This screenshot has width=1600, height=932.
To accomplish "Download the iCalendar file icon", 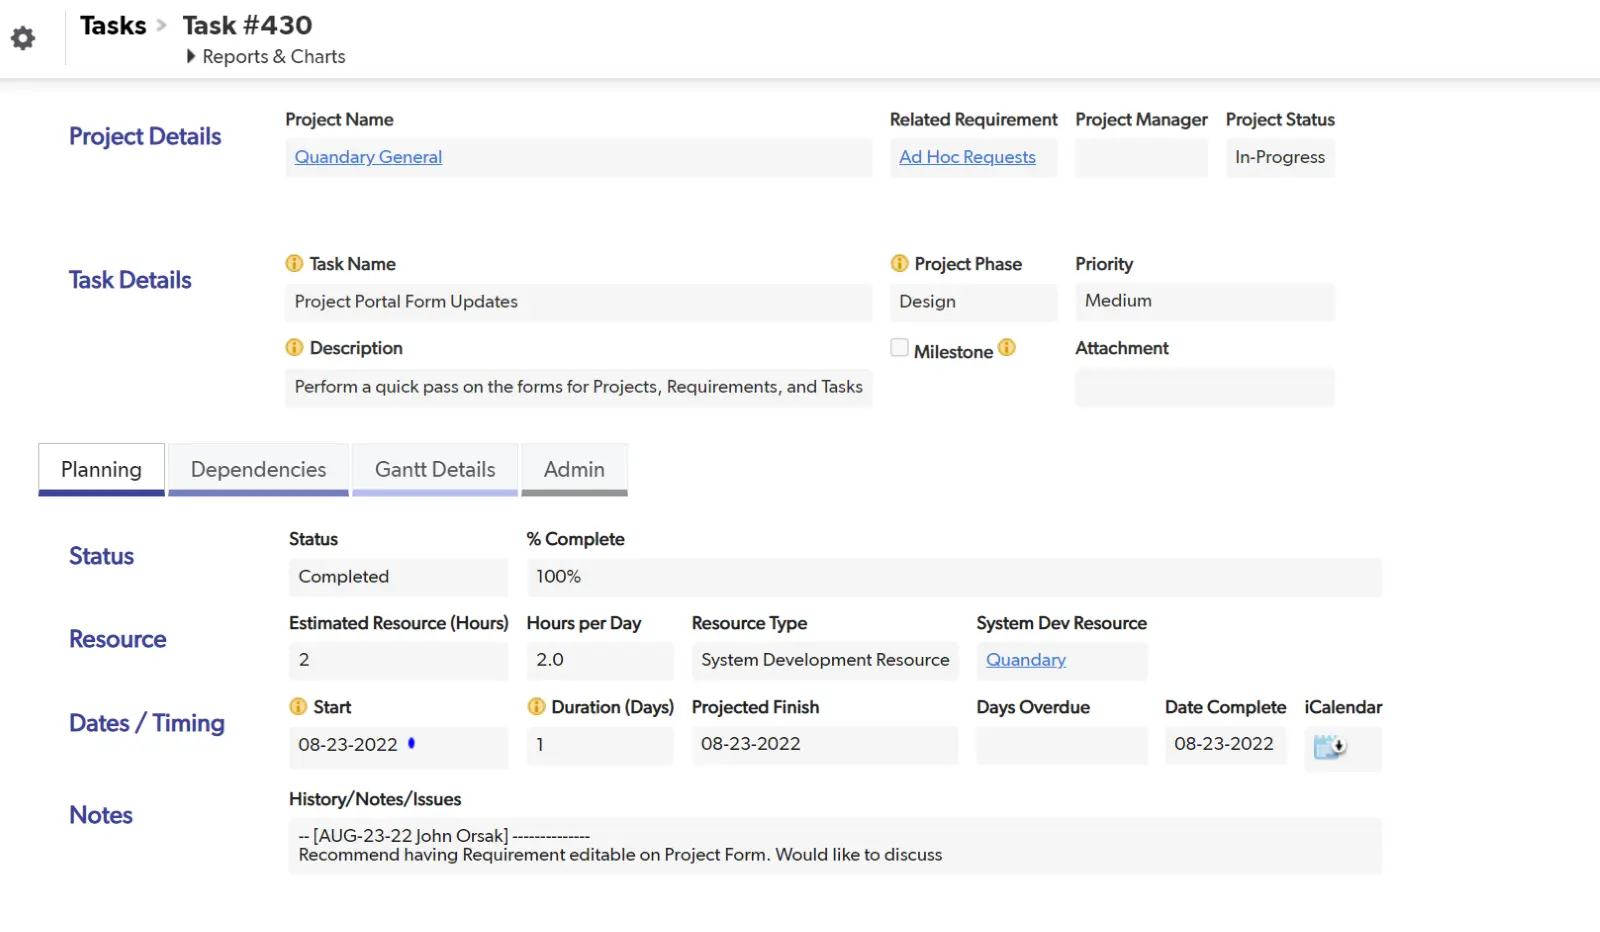I will pyautogui.click(x=1330, y=747).
